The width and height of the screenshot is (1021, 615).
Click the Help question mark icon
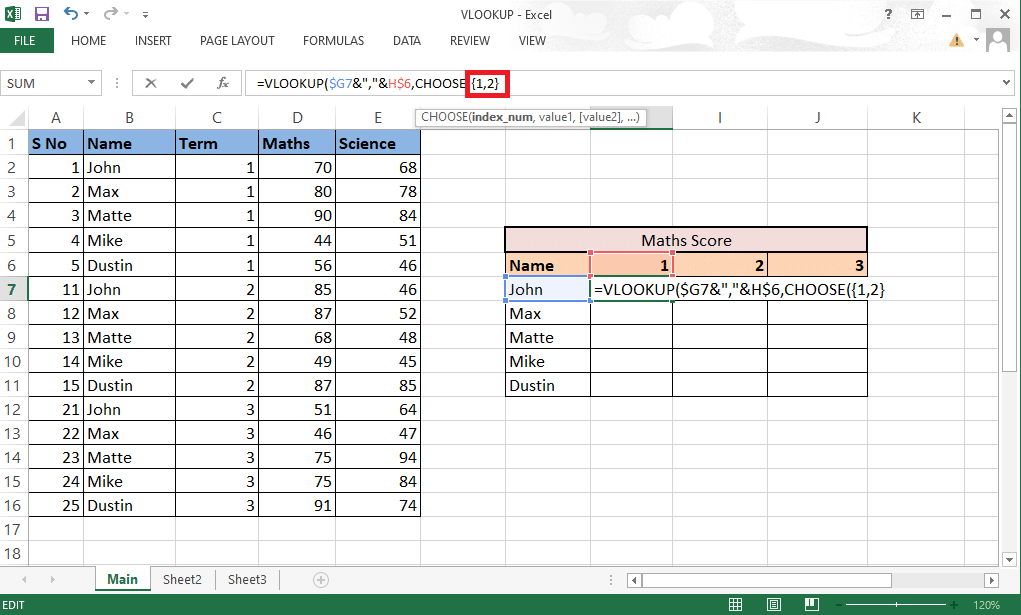[888, 14]
